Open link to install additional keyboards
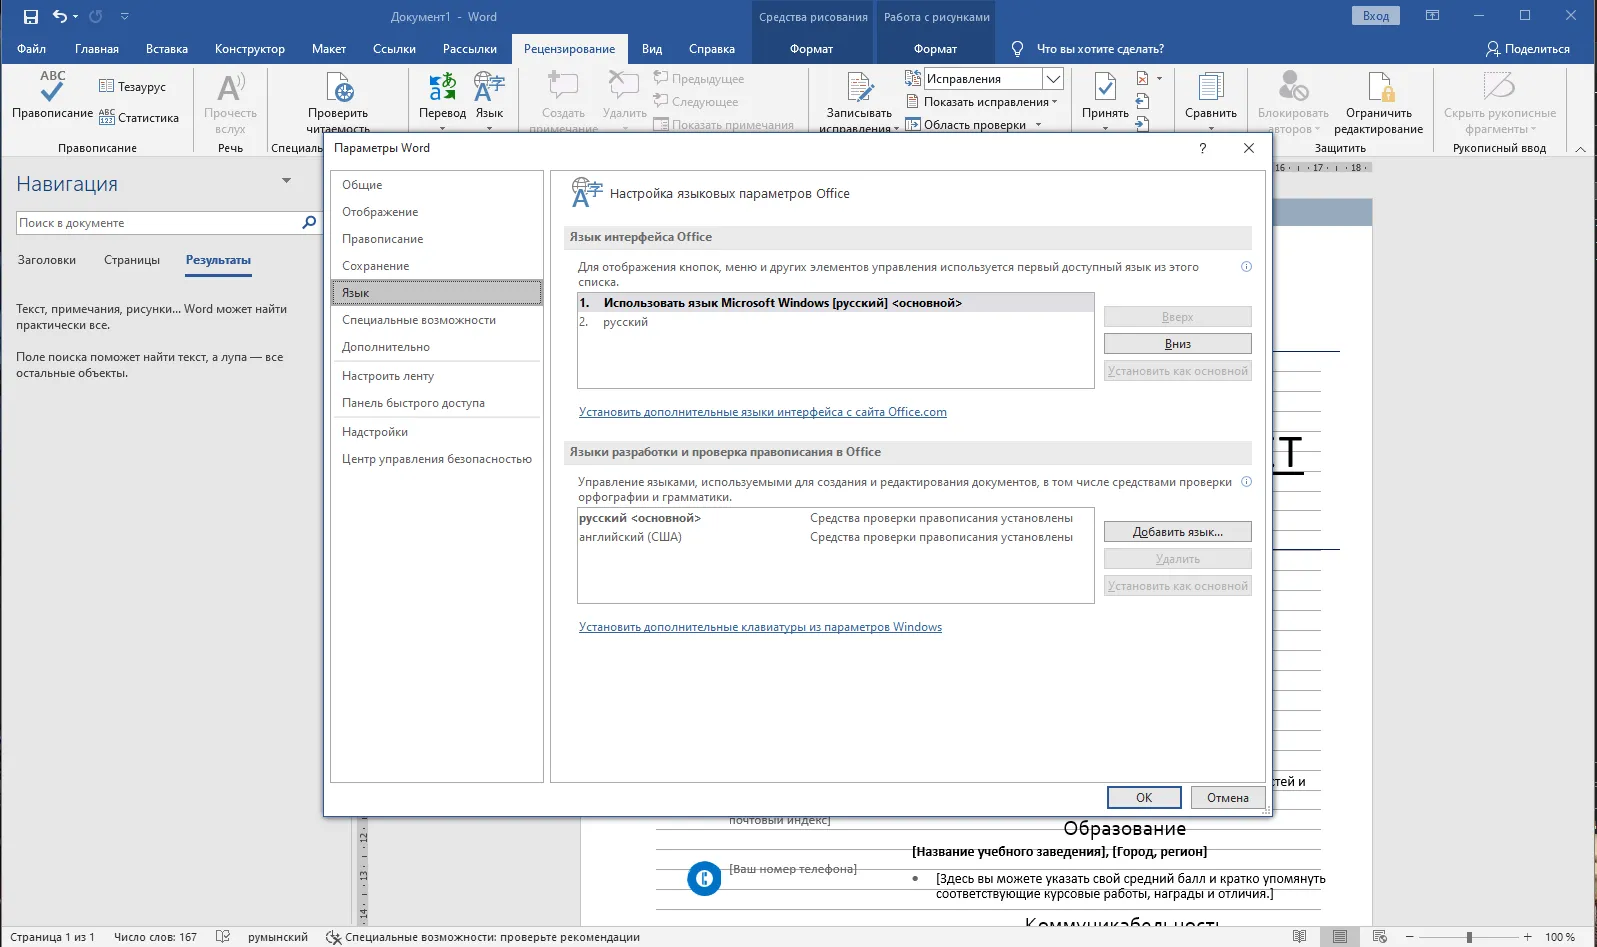The height and width of the screenshot is (947, 1597). pyautogui.click(x=760, y=627)
